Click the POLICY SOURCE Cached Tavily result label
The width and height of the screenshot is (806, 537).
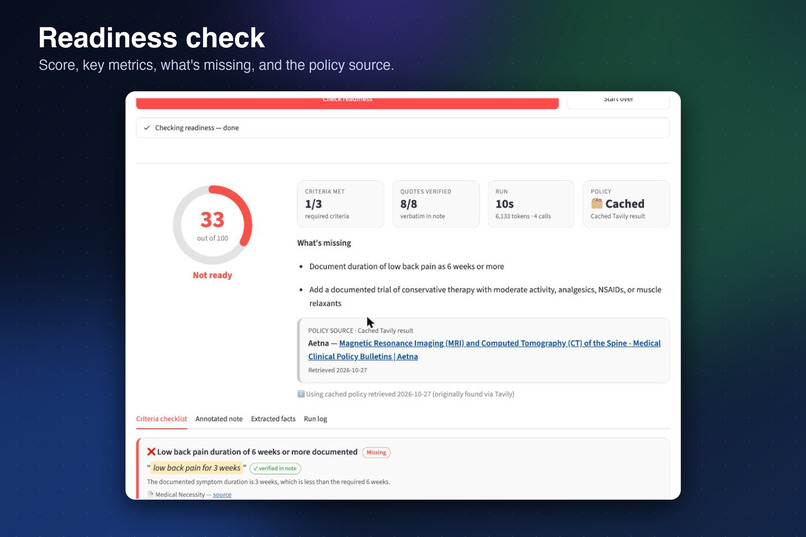click(x=360, y=330)
